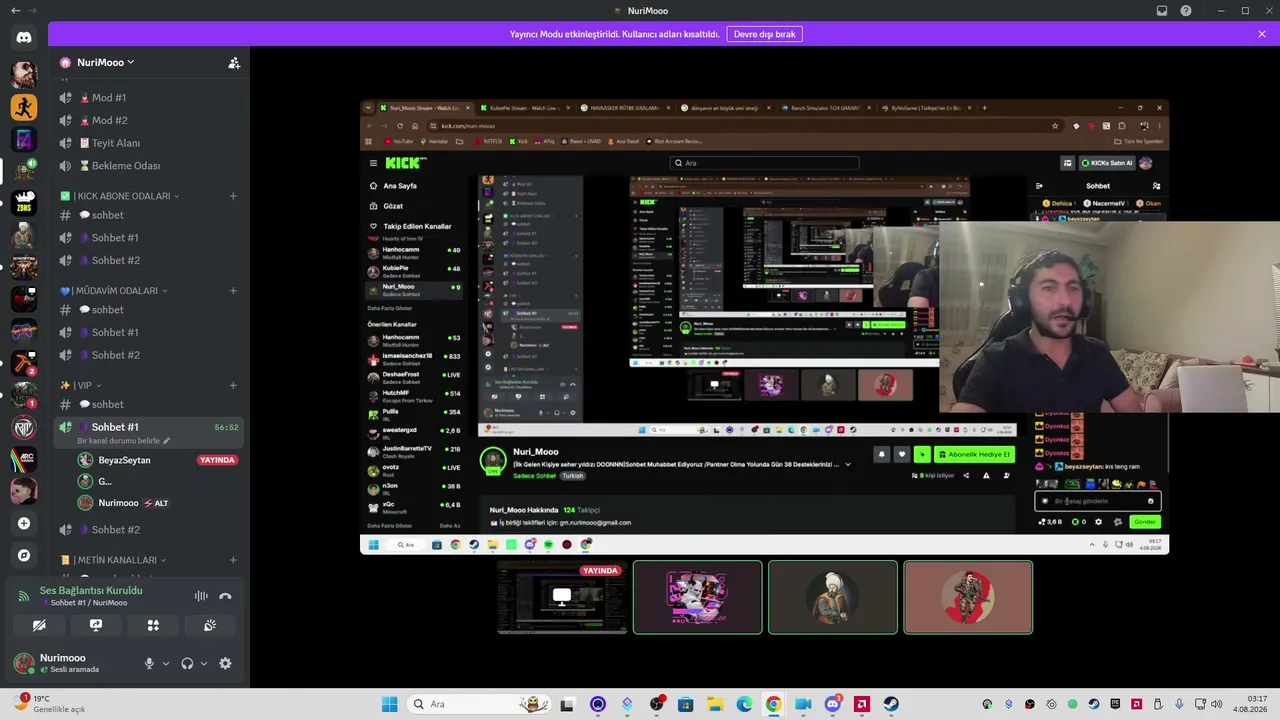Open Steam from the taskbar
The image size is (1280, 720).
[x=890, y=704]
